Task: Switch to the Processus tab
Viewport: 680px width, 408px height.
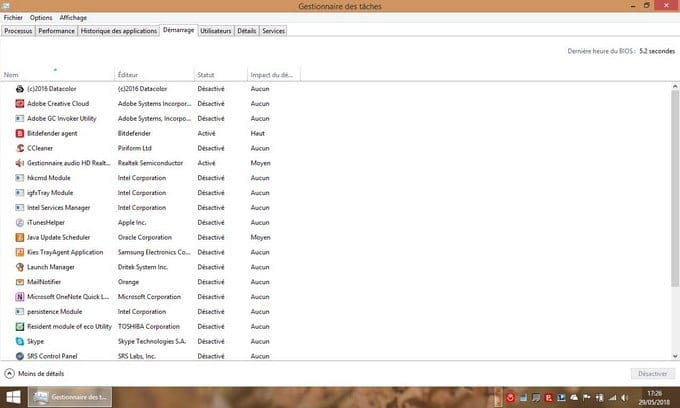Action: pyautogui.click(x=18, y=31)
